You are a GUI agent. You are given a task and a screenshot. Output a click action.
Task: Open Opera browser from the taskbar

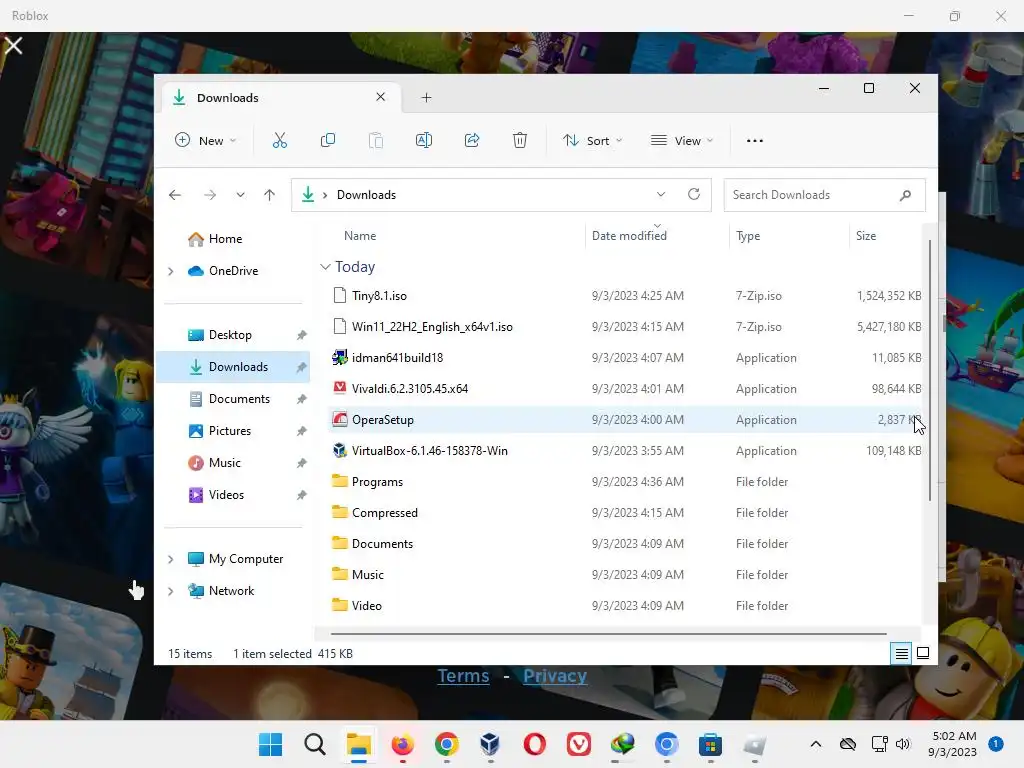534,744
